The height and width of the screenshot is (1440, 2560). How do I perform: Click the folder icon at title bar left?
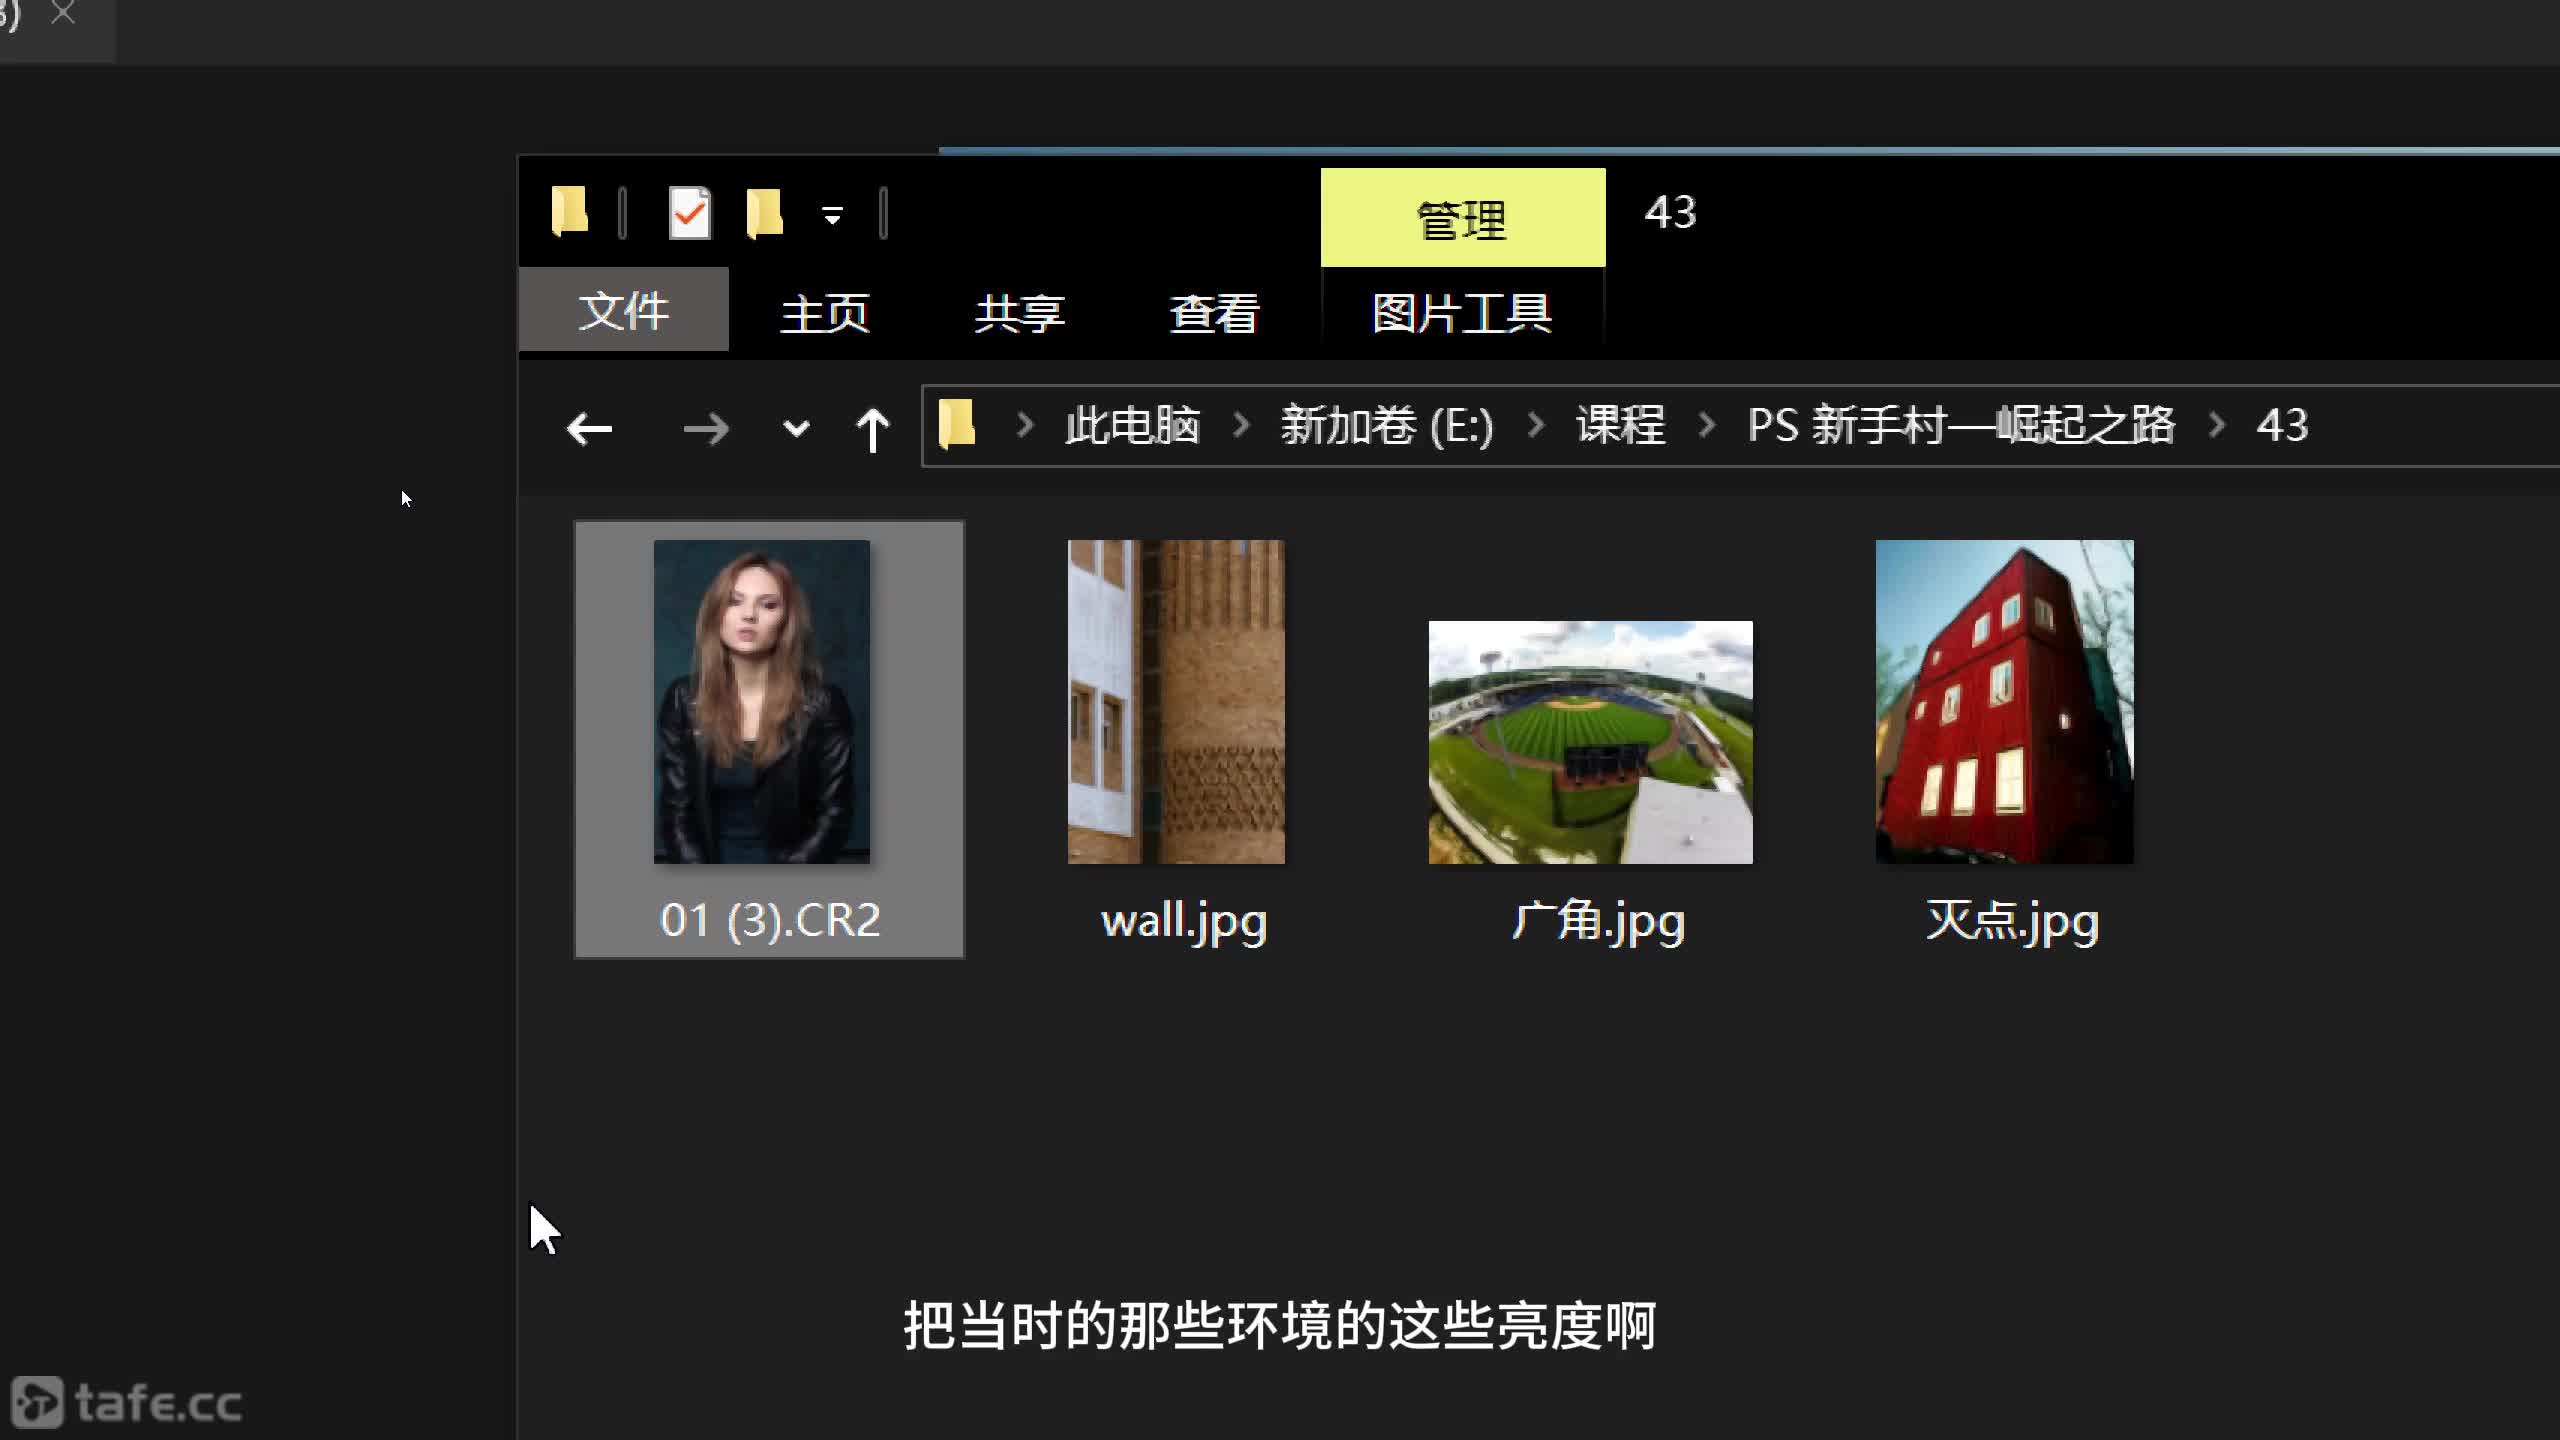570,212
